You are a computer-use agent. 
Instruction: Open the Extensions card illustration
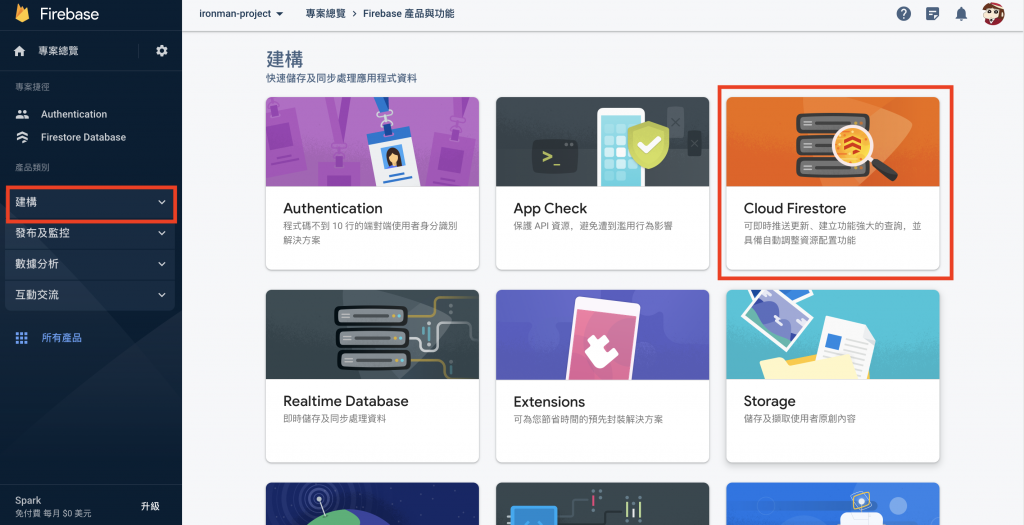coord(602,334)
